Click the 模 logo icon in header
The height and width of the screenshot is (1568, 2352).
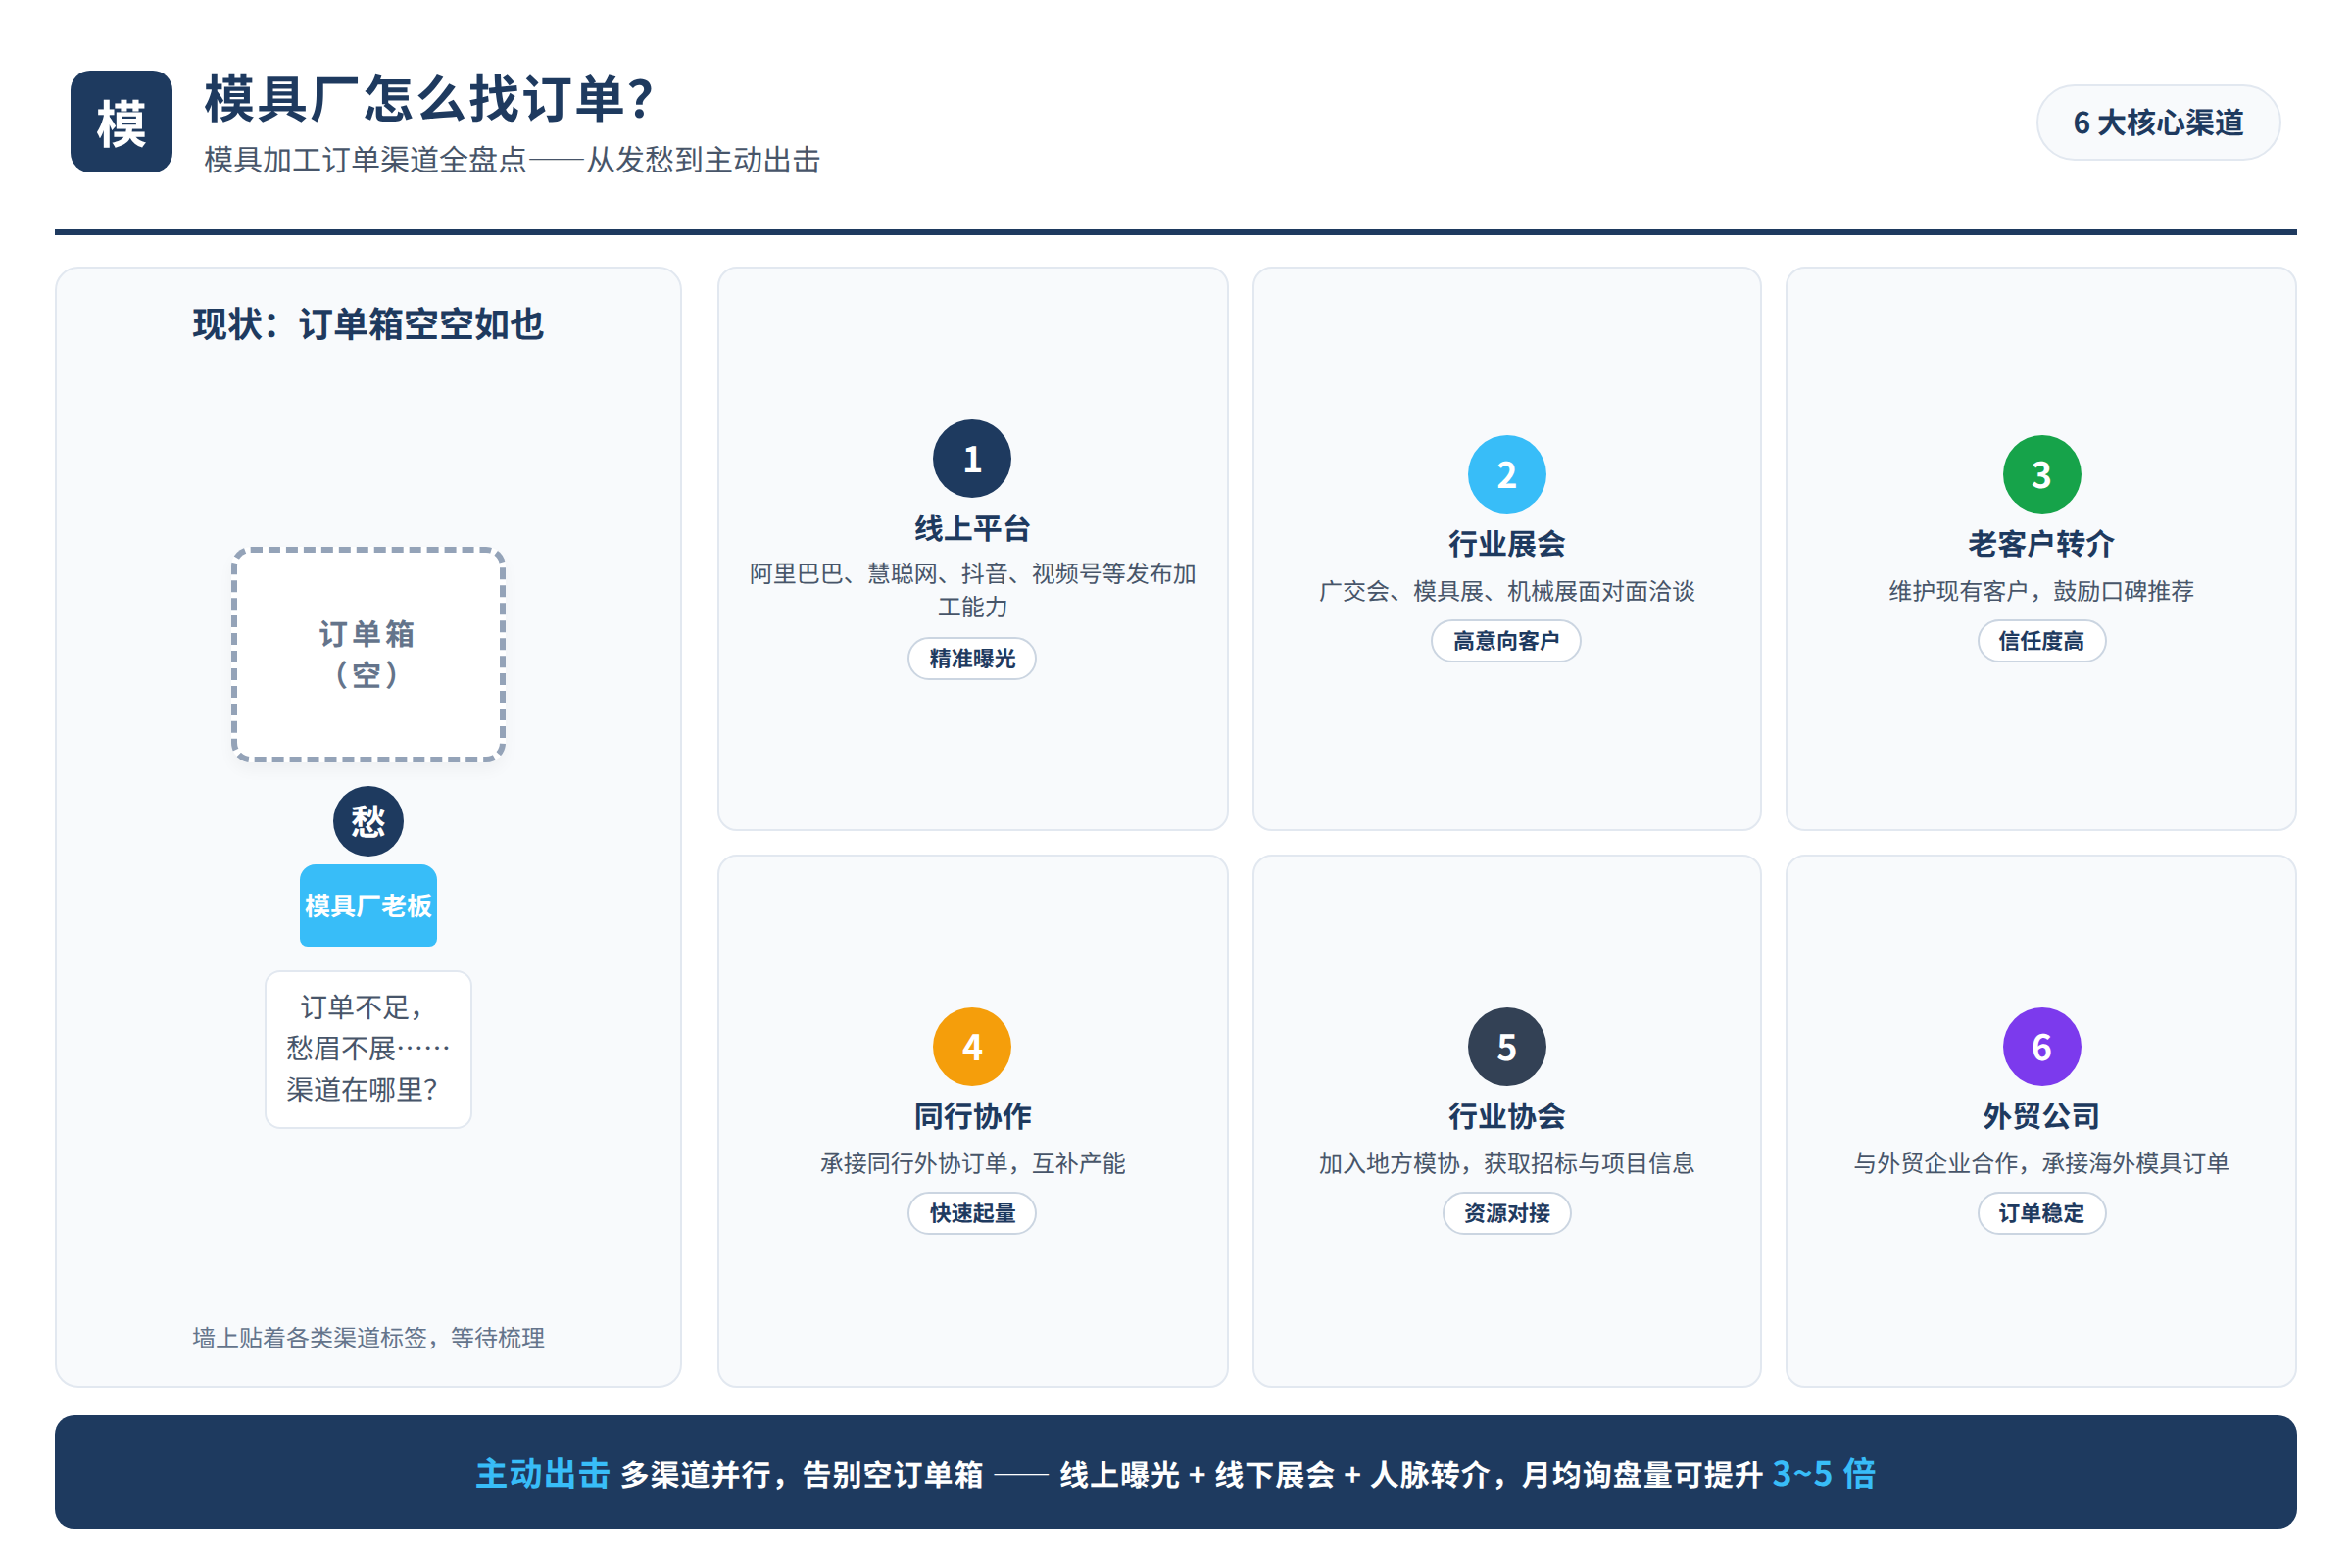click(x=121, y=121)
